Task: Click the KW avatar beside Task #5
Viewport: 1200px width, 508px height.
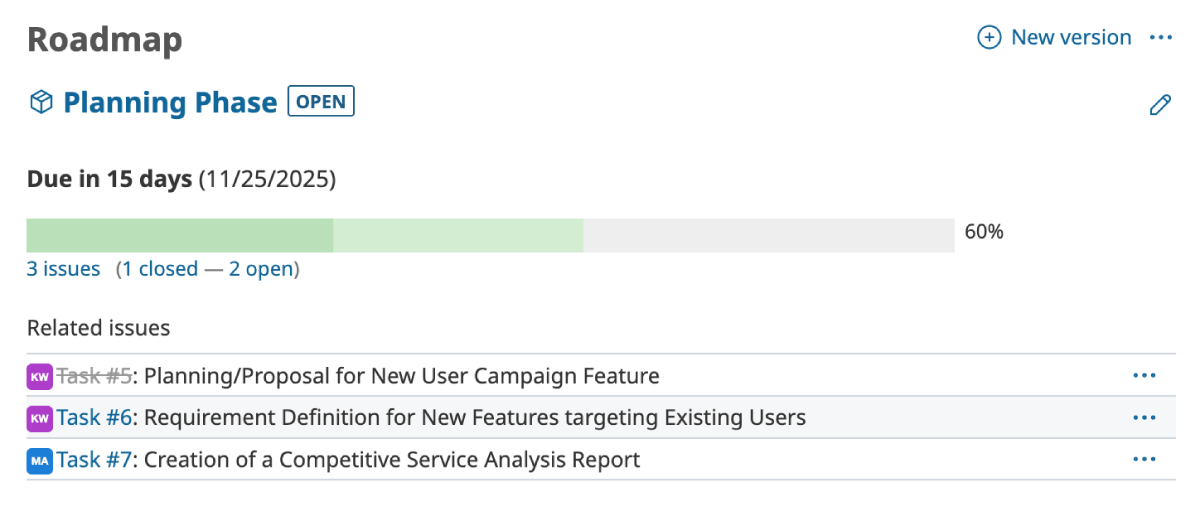Action: pyautogui.click(x=39, y=376)
